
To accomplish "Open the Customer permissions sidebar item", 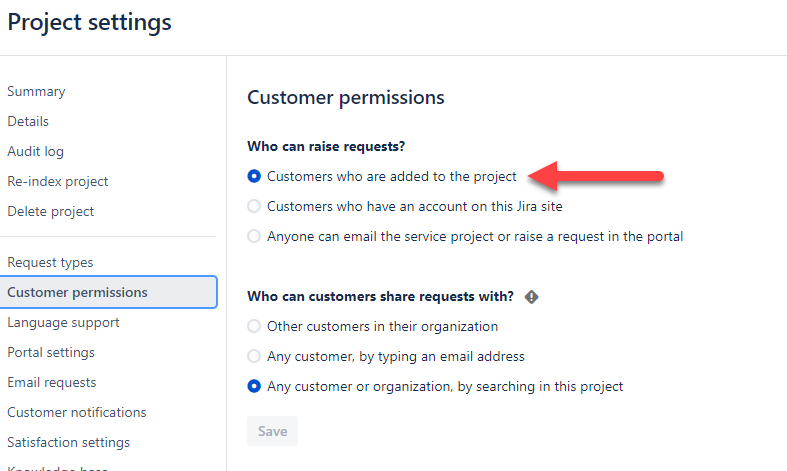I will pos(77,293).
